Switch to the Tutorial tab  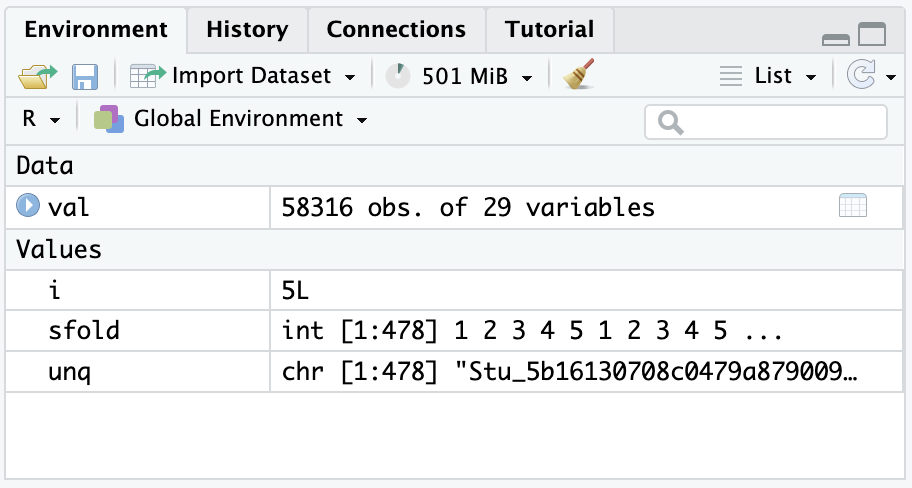tap(549, 30)
